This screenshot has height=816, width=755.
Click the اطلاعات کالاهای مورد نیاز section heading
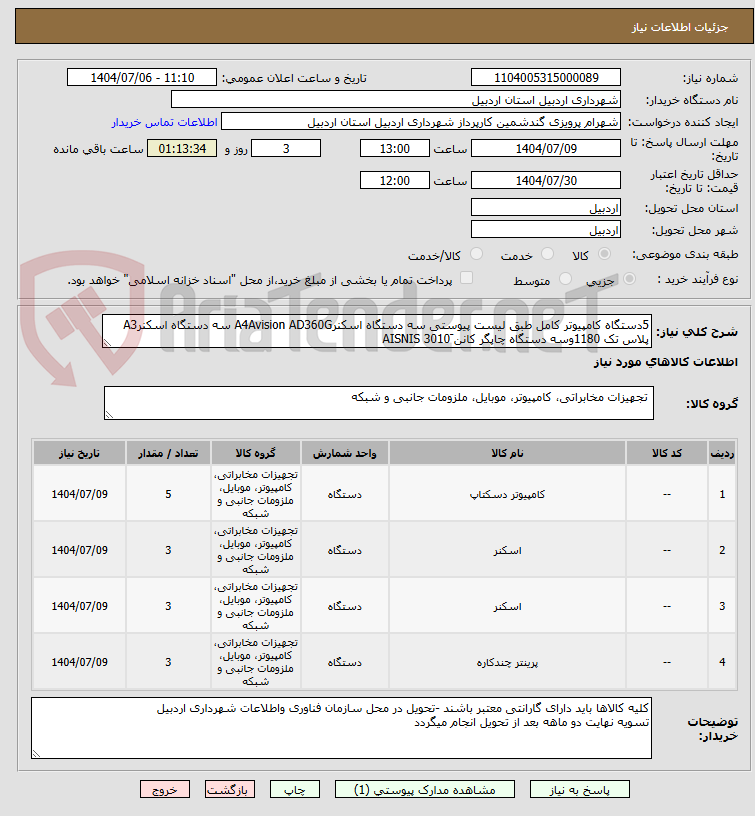666,362
